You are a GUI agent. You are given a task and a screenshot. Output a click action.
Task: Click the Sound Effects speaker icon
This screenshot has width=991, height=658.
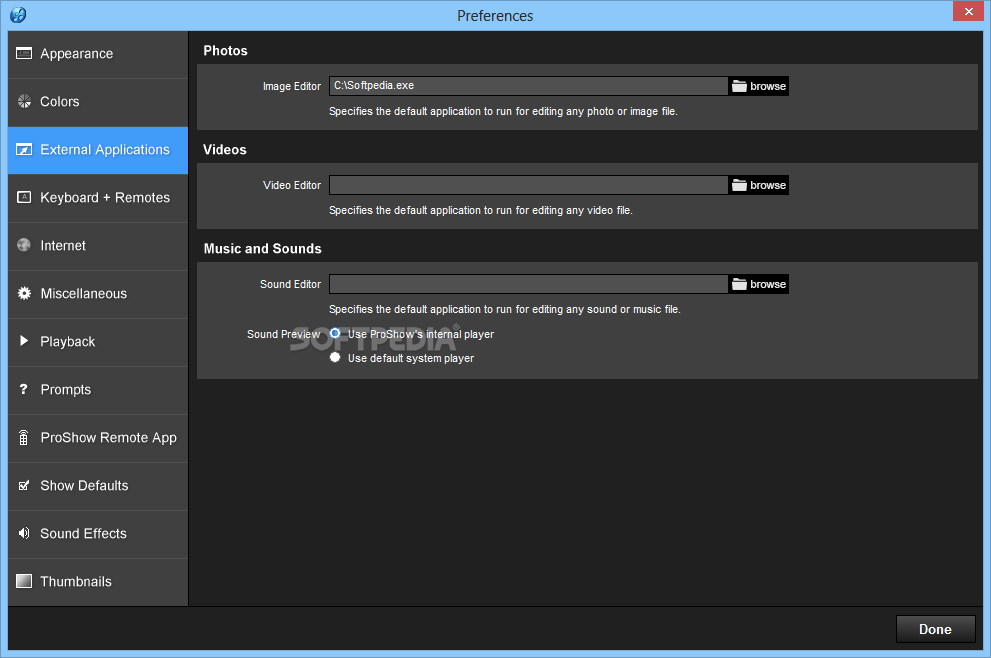click(x=24, y=533)
